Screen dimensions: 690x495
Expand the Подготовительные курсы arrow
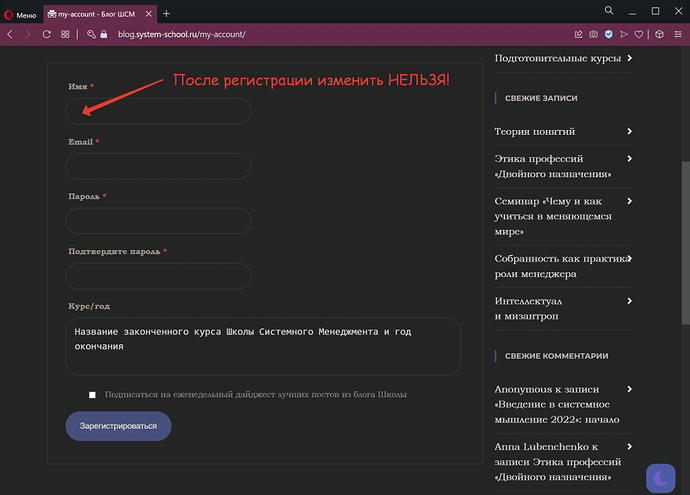coord(629,58)
